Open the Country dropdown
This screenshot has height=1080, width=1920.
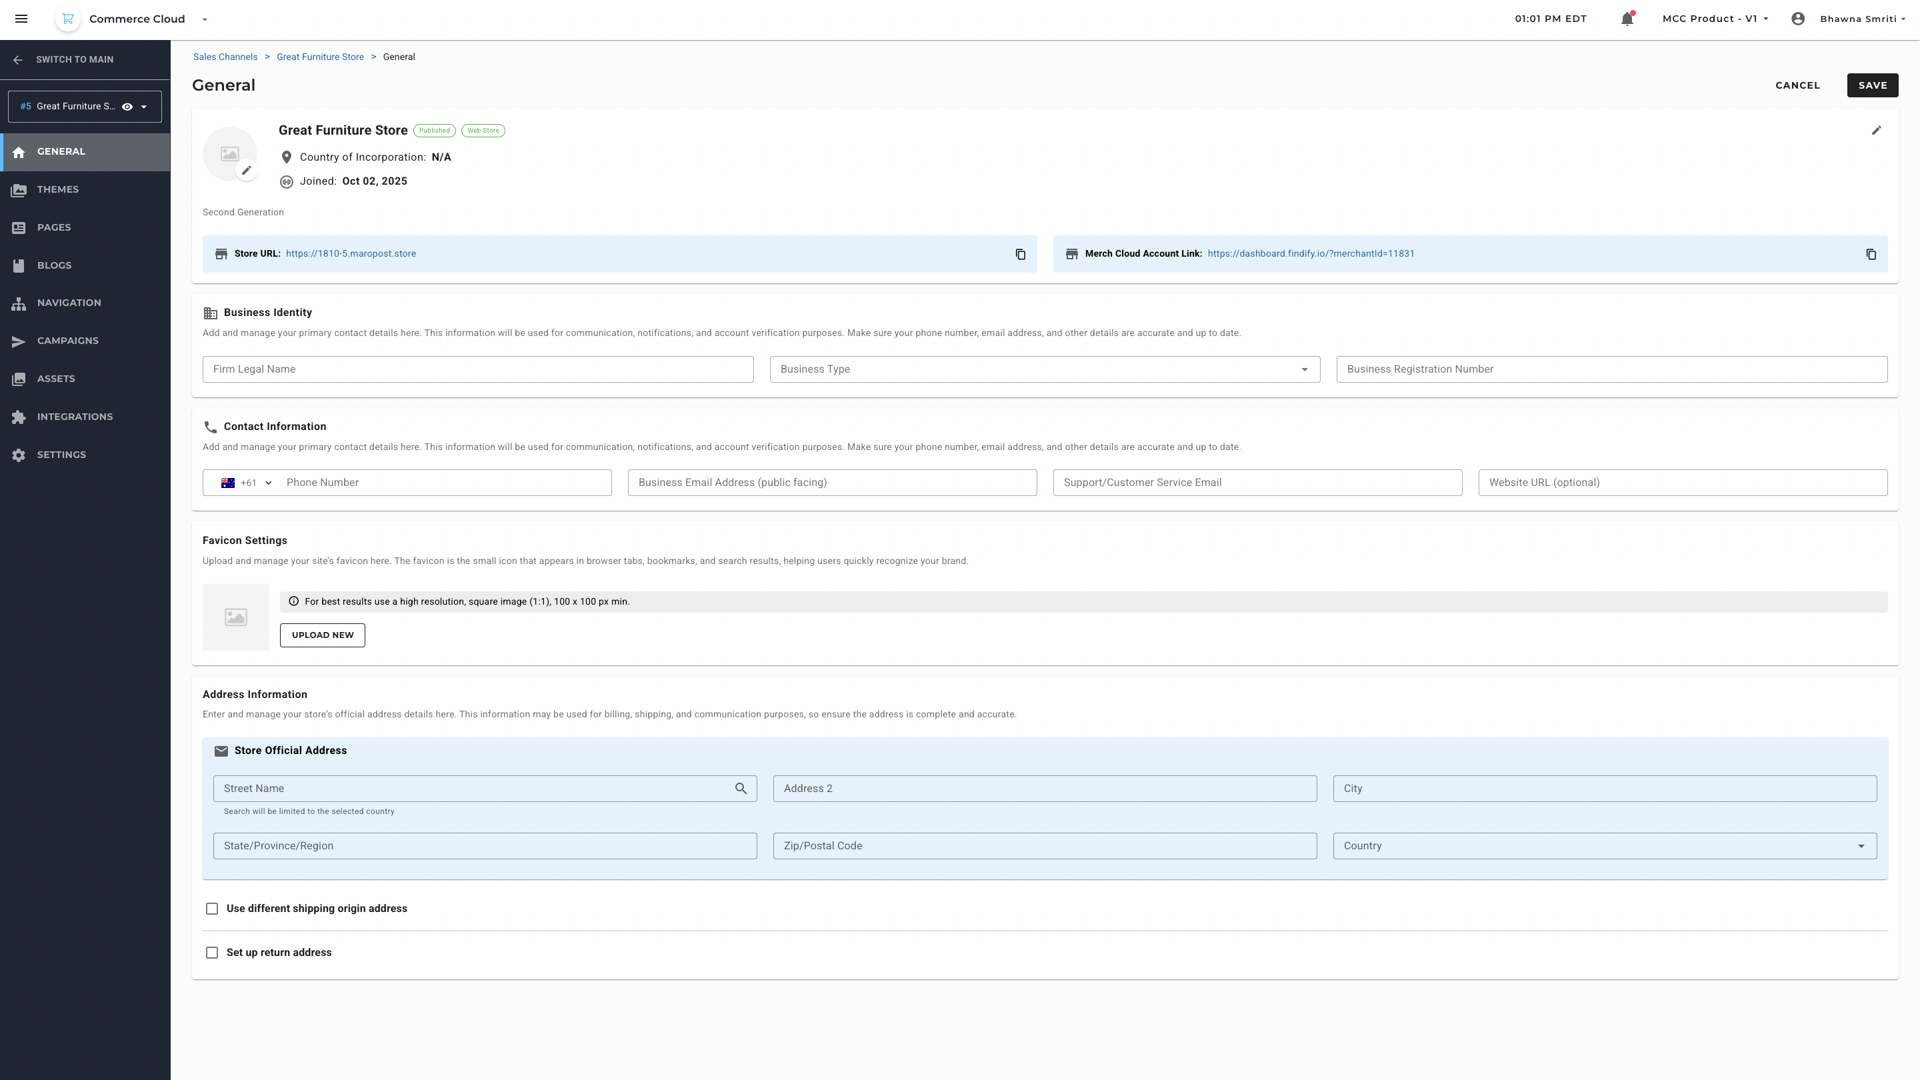pos(1604,846)
